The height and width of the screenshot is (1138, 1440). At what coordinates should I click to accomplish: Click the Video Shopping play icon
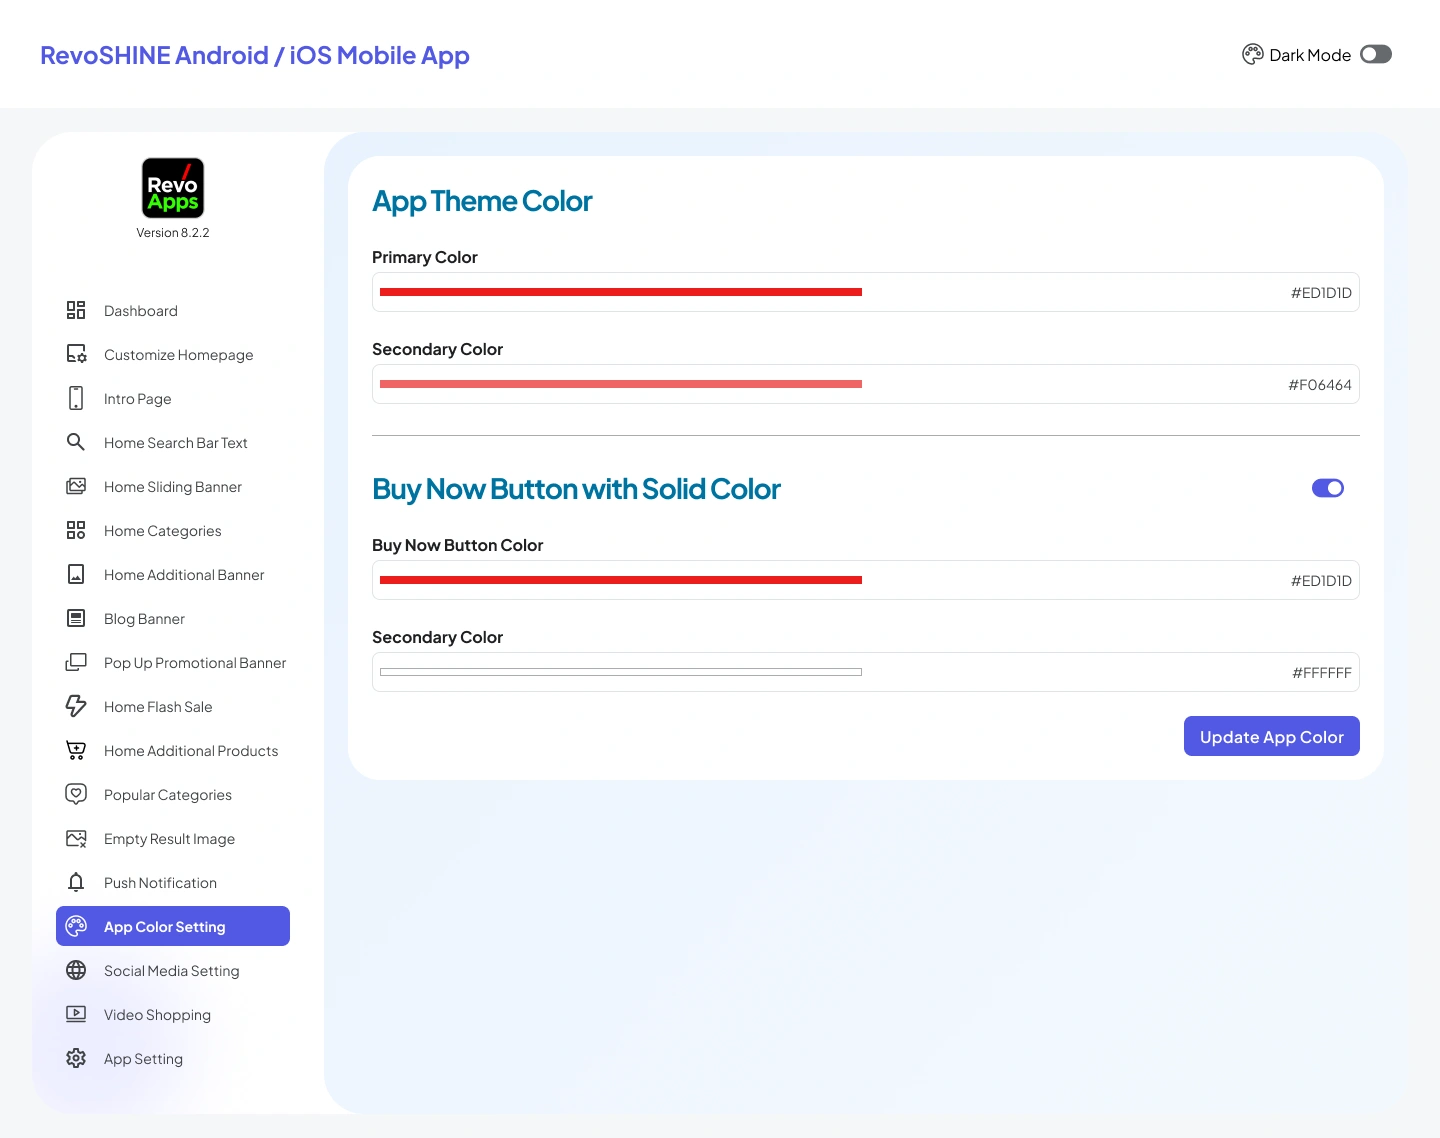tap(76, 1014)
